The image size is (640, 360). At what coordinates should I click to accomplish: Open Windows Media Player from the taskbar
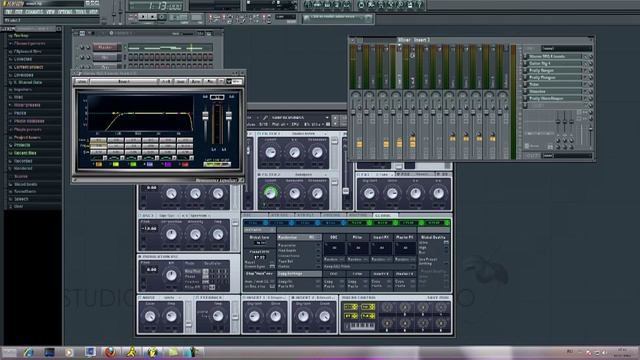click(x=69, y=352)
